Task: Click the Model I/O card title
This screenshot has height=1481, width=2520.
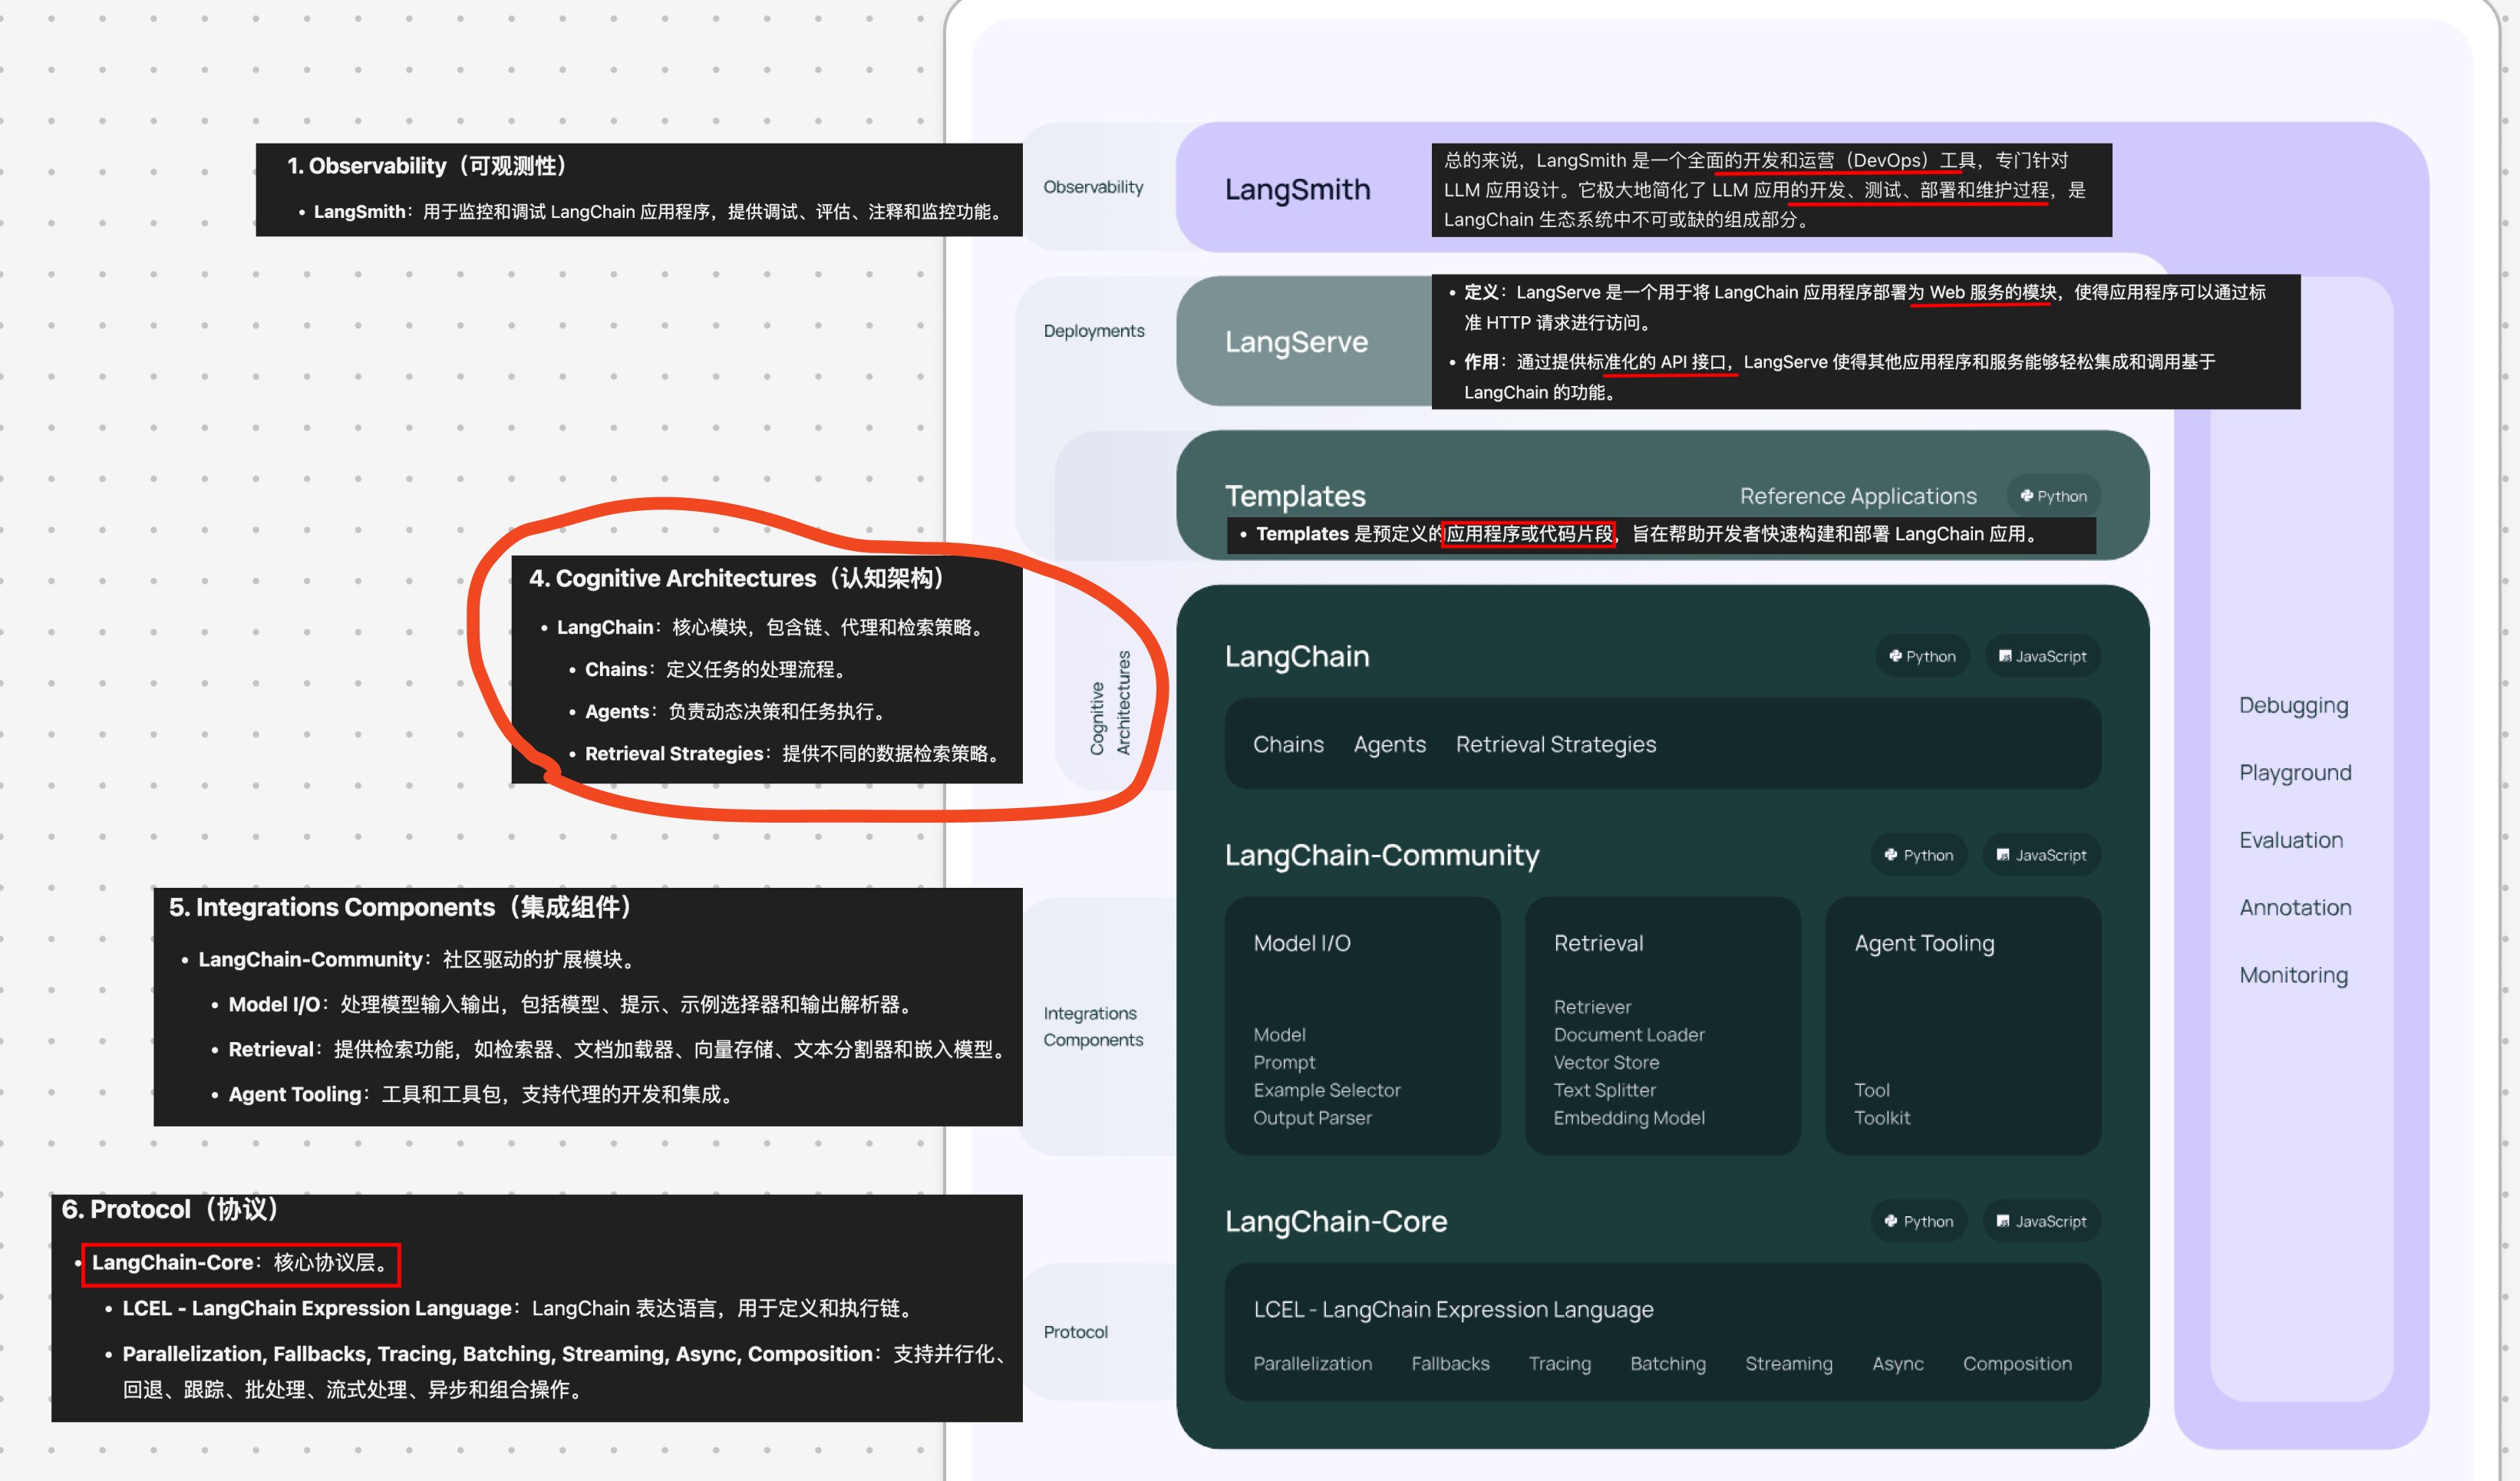Action: tap(1302, 943)
